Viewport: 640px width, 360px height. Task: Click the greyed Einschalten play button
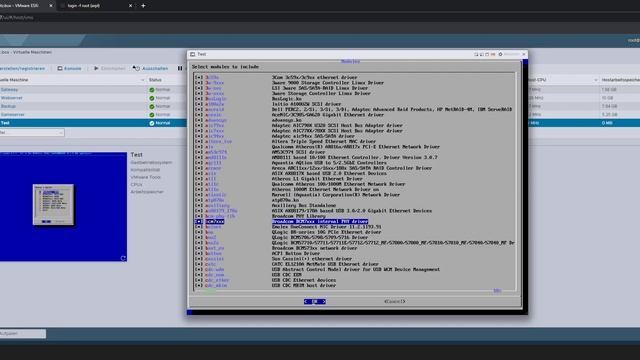109,68
